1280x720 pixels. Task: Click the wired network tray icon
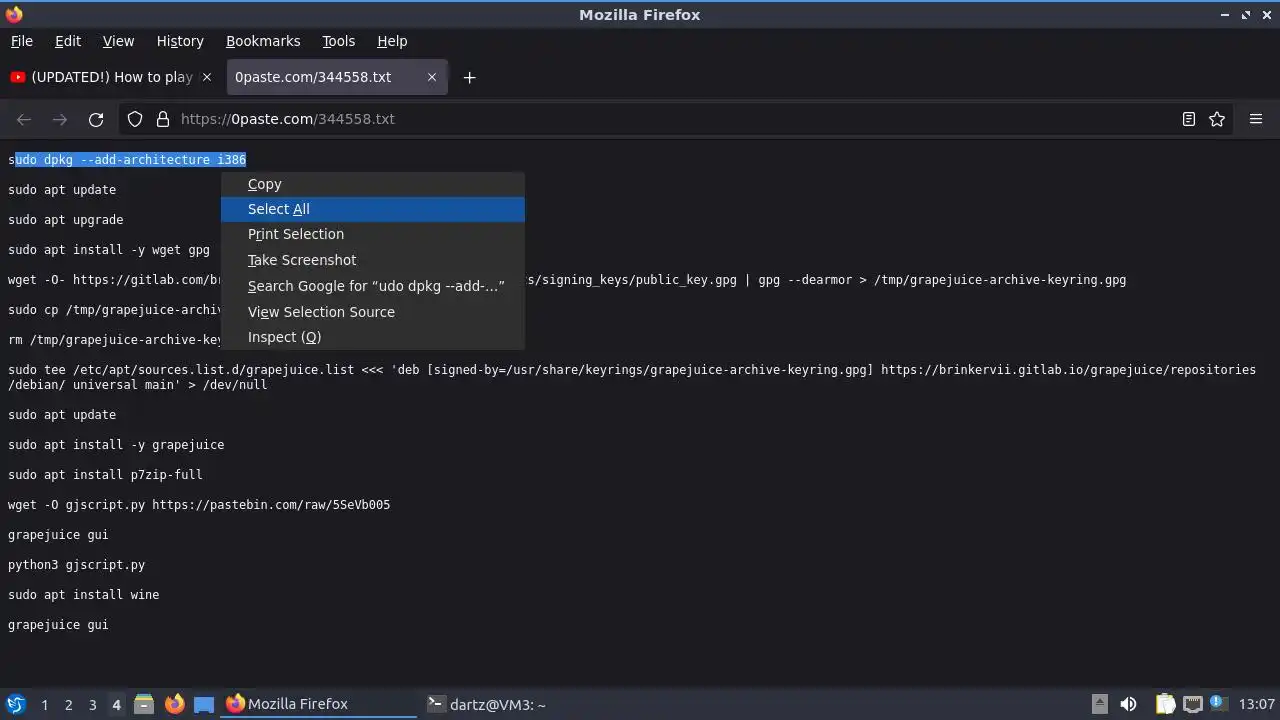pyautogui.click(x=1193, y=704)
